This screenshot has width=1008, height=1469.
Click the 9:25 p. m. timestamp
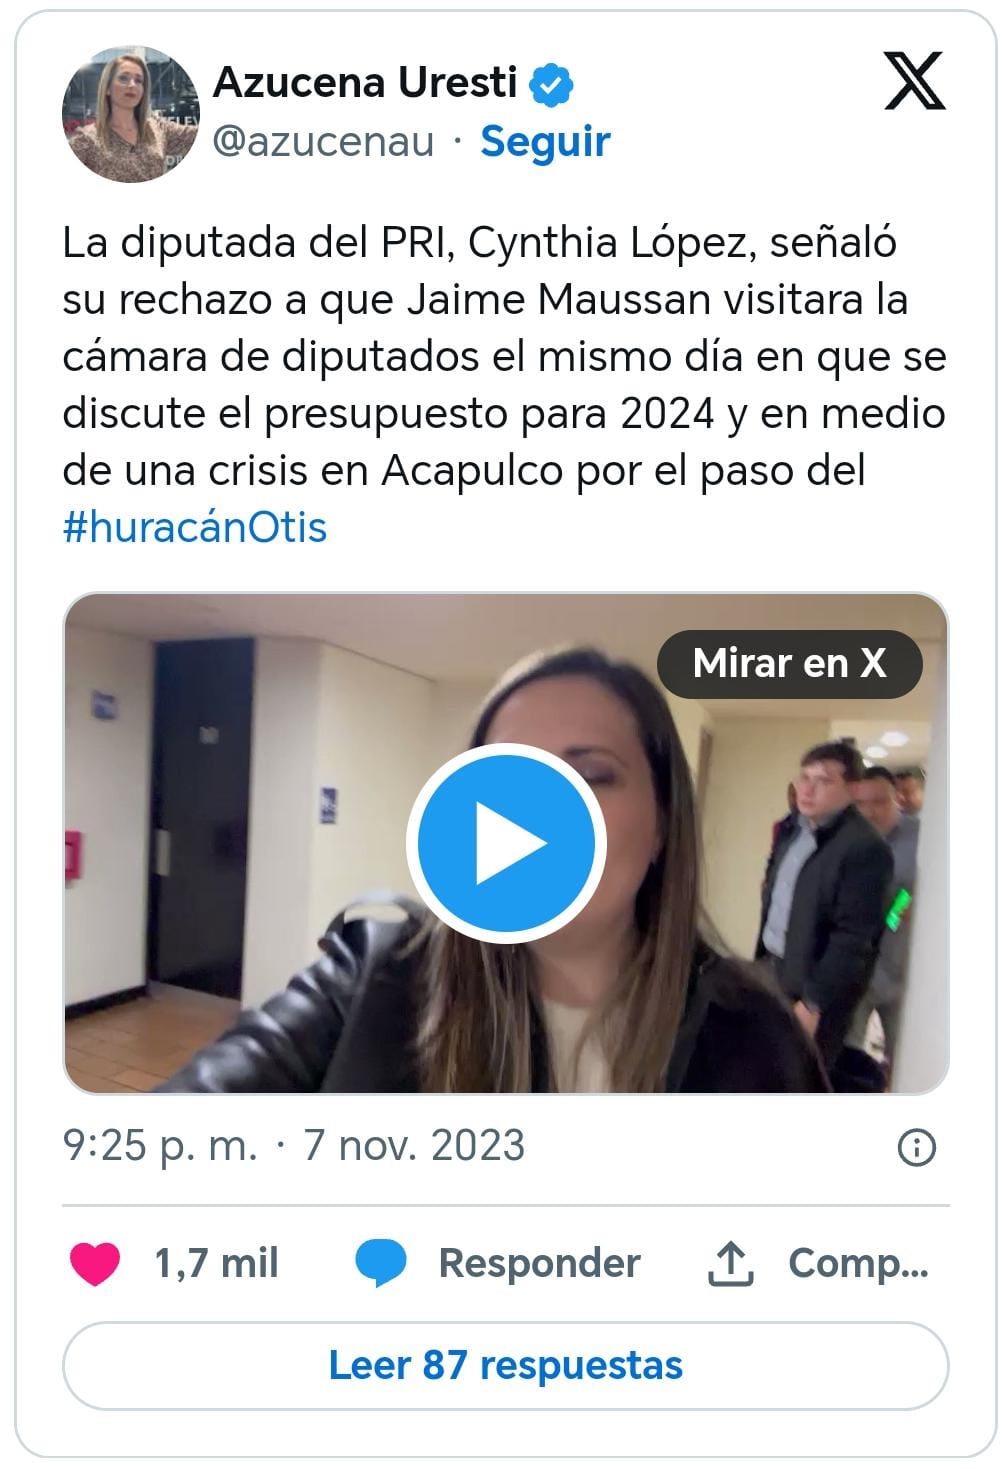(160, 1146)
